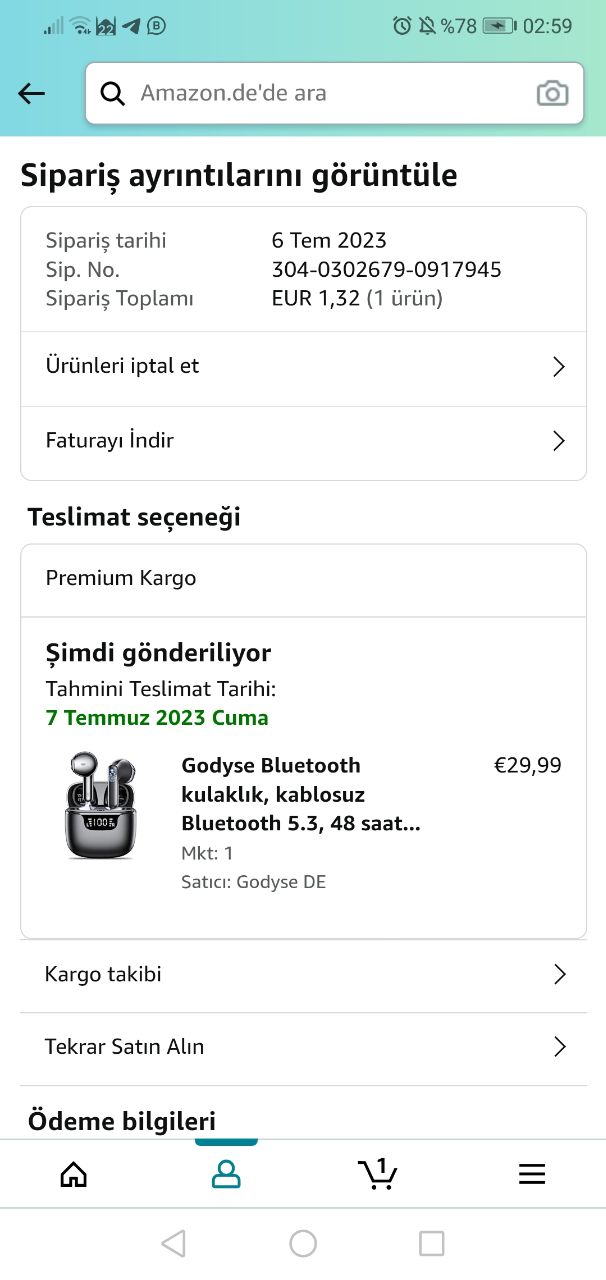Open the account profile tab icon
Image resolution: width=606 pixels, height=1280 pixels.
tap(226, 1174)
